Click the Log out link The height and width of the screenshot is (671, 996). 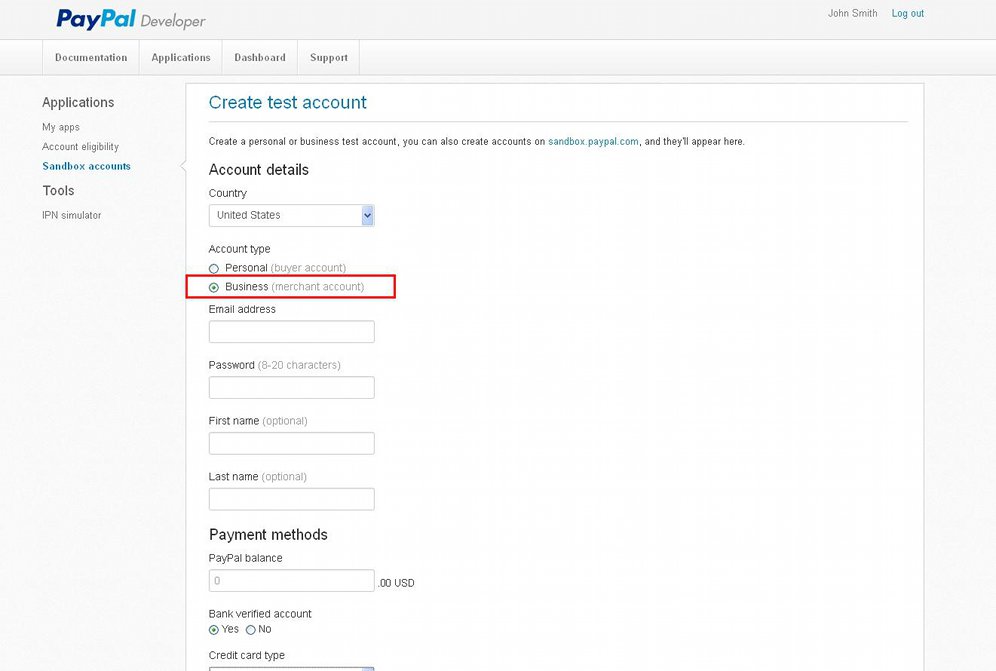click(x=907, y=13)
